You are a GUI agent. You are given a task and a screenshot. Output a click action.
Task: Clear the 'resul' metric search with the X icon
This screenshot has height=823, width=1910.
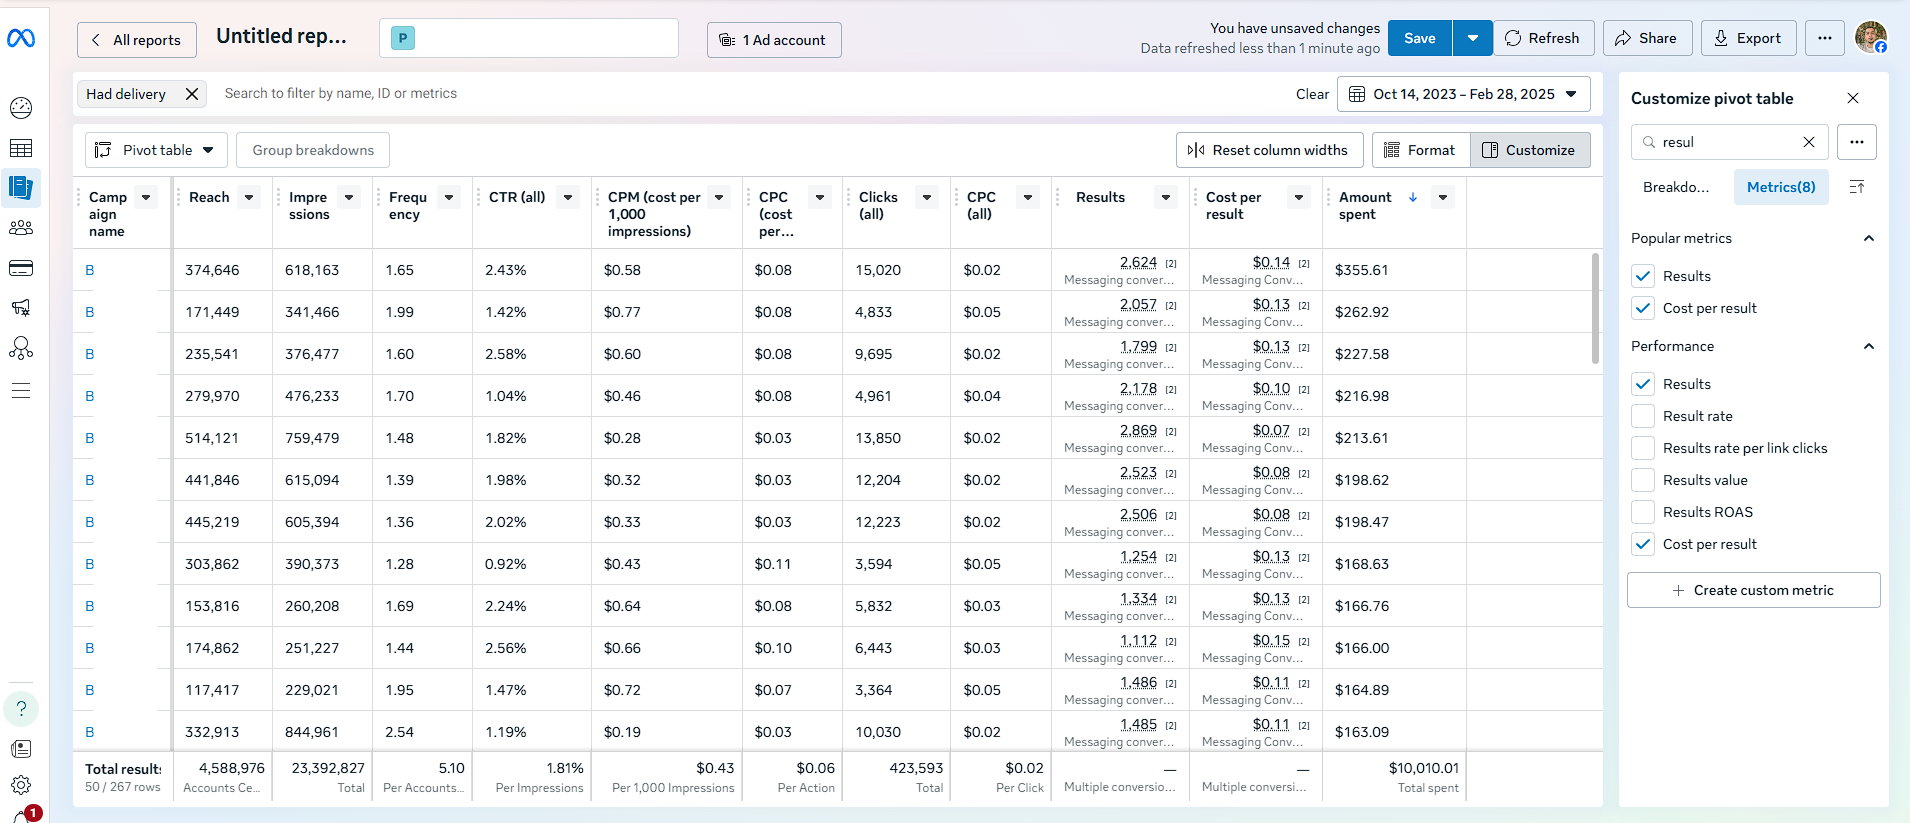click(1808, 142)
